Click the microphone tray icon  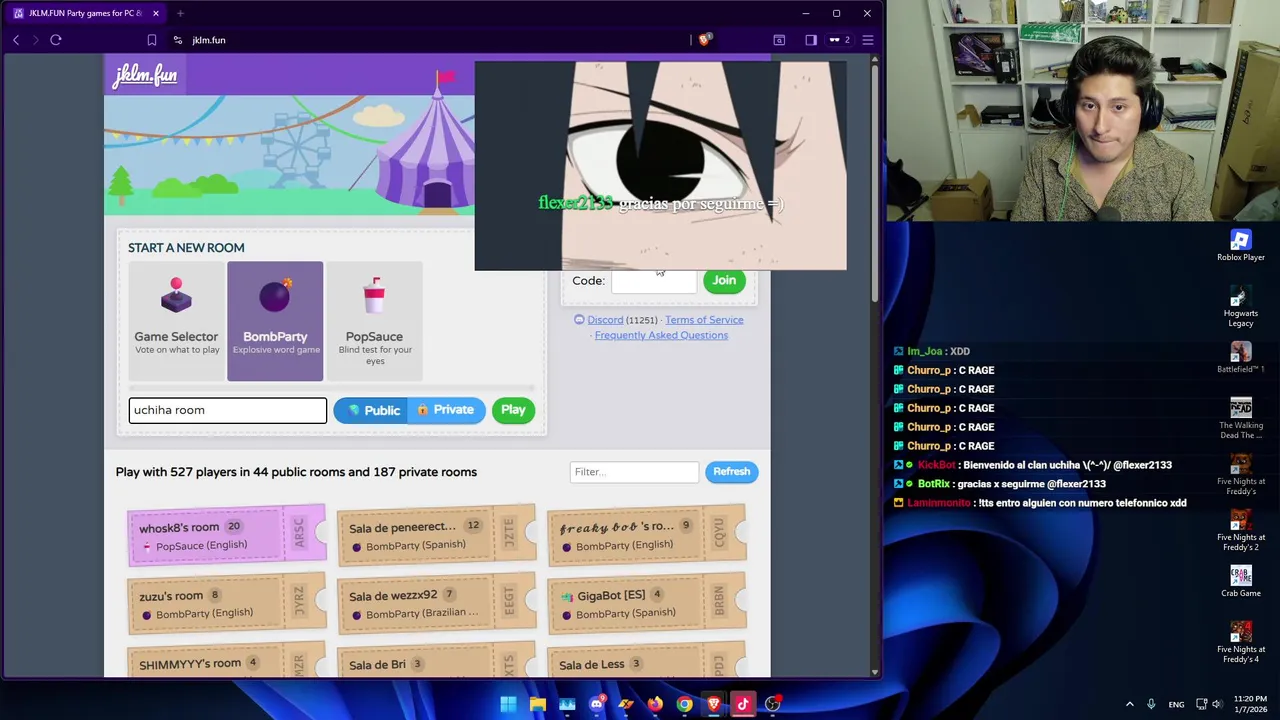coord(1151,704)
